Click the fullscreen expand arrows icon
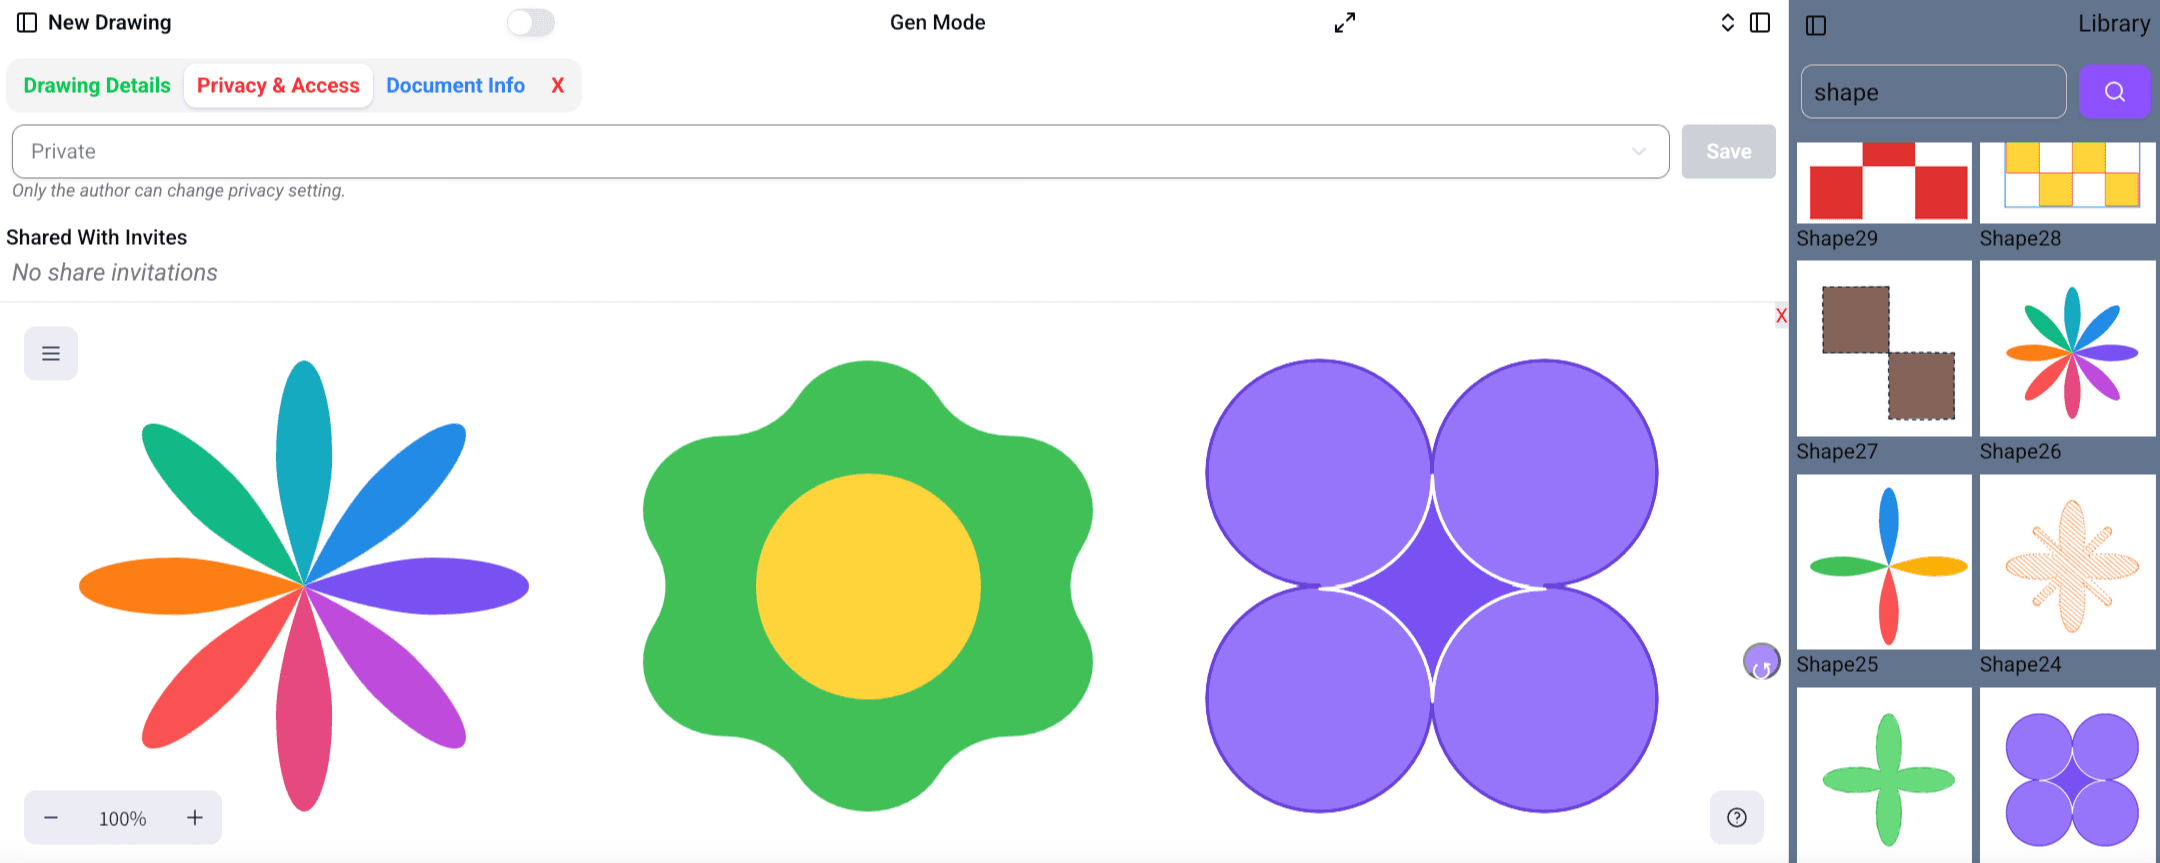2160x863 pixels. tap(1345, 23)
